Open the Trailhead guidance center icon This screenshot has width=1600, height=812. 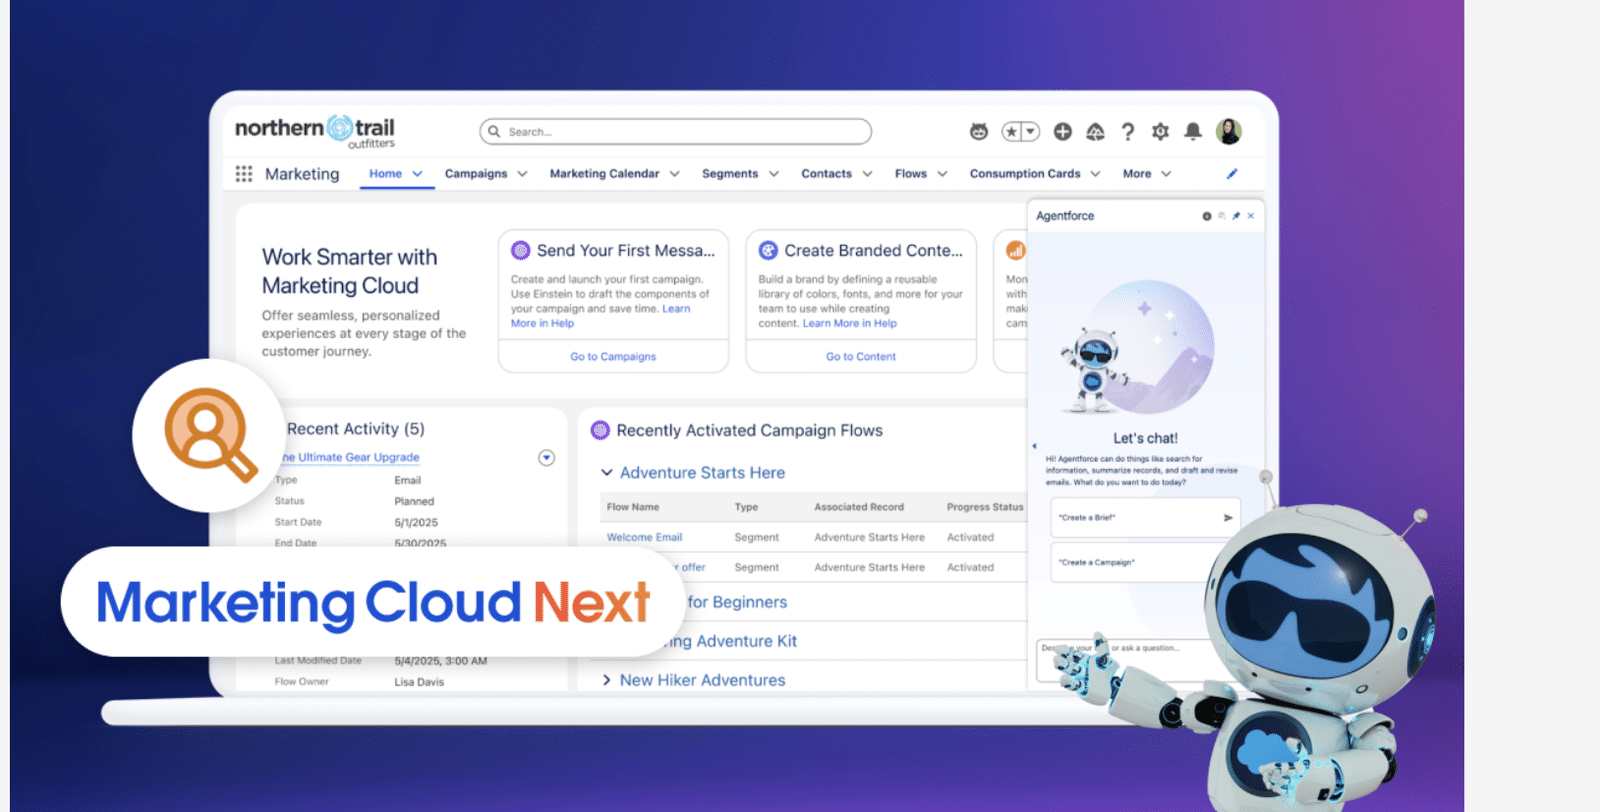(1096, 132)
